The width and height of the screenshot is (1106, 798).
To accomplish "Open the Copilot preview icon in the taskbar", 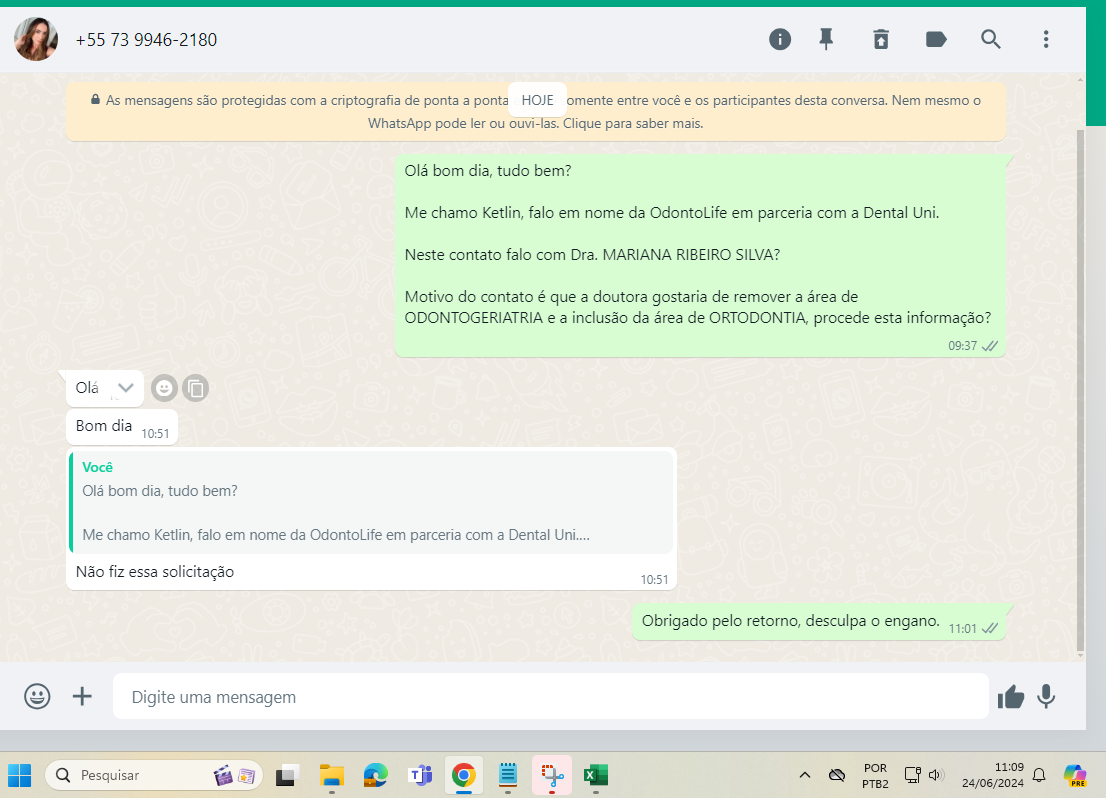I will click(1075, 775).
